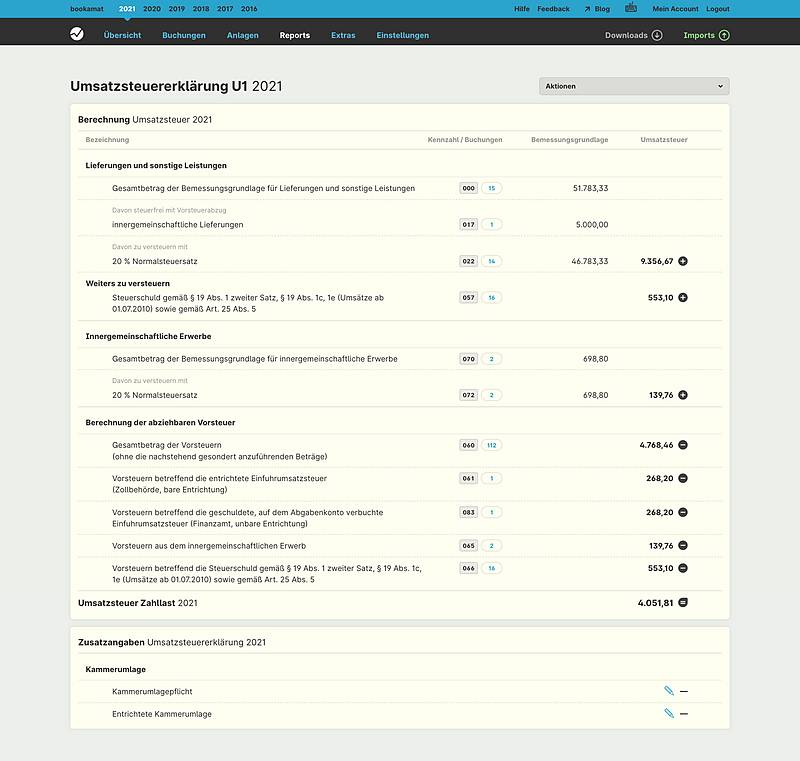This screenshot has height=761, width=800.
Task: Click the plus icon next to 553,10 Steuerschuld
Action: click(x=683, y=297)
